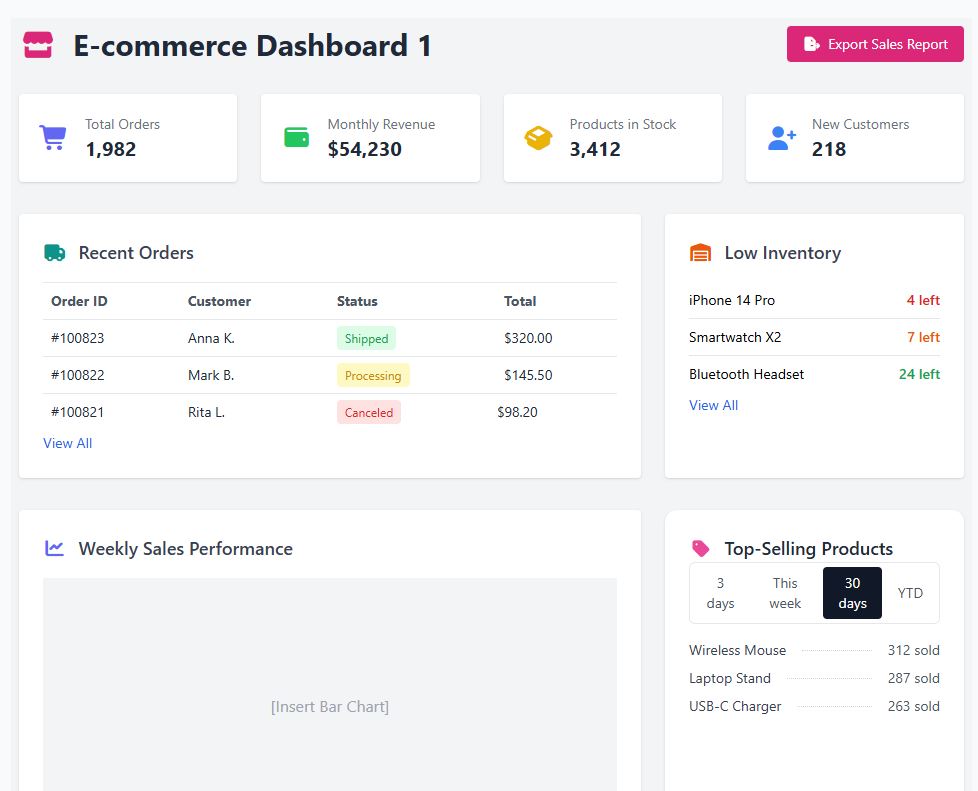978x791 pixels.
Task: Click the green wallet icon for Monthly Revenue
Action: point(296,137)
